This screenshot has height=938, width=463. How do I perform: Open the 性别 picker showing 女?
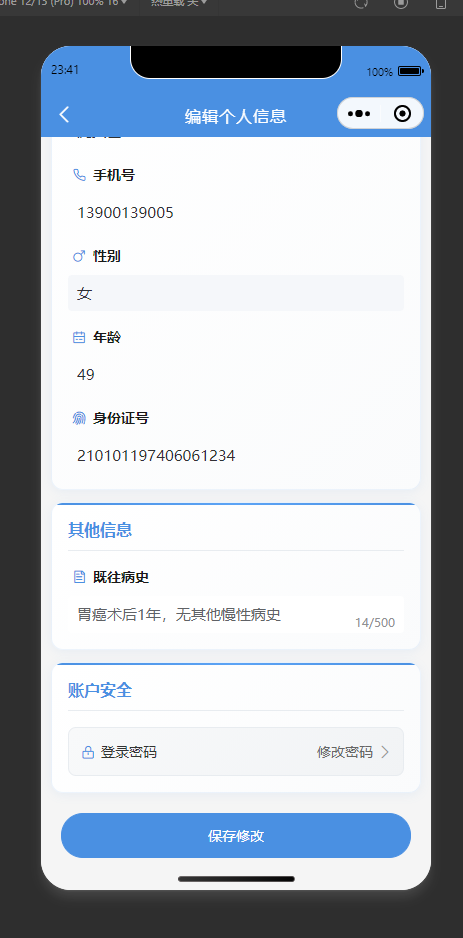pos(236,293)
